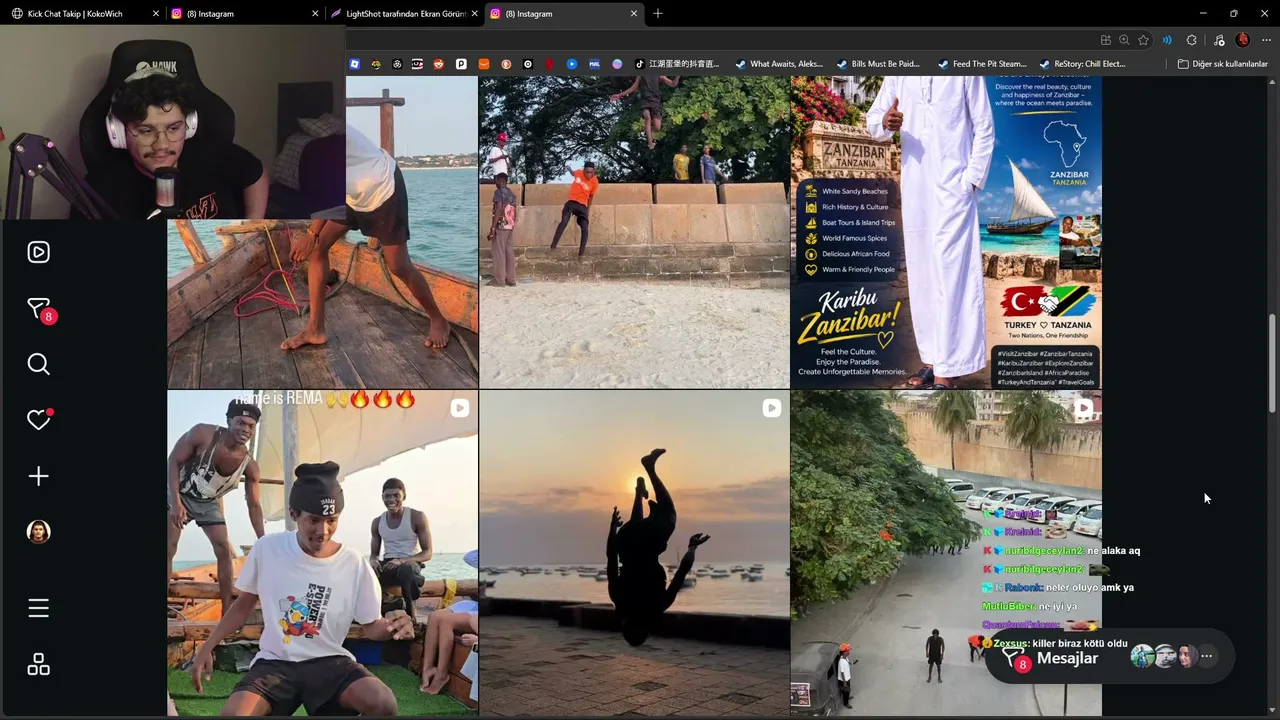This screenshot has width=1280, height=720.
Task: Open the media control music icon
Action: coord(1218,40)
